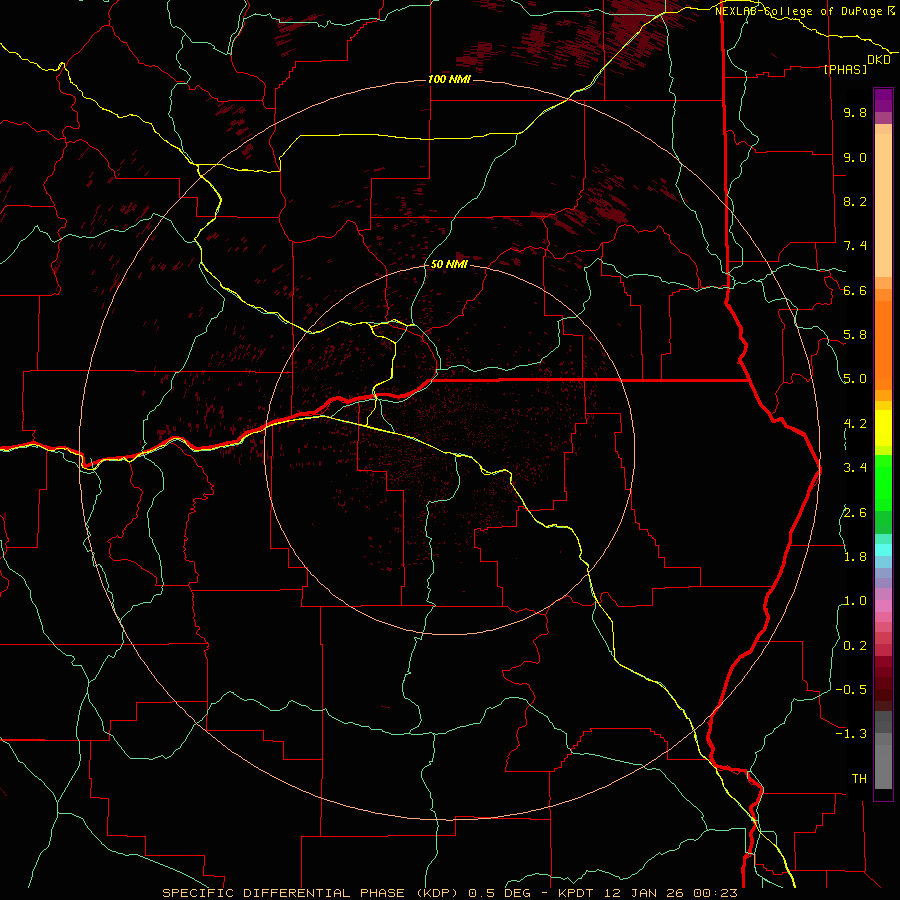Click the 1.8 legend value
Image resolution: width=900 pixels, height=900 pixels.
855,557
